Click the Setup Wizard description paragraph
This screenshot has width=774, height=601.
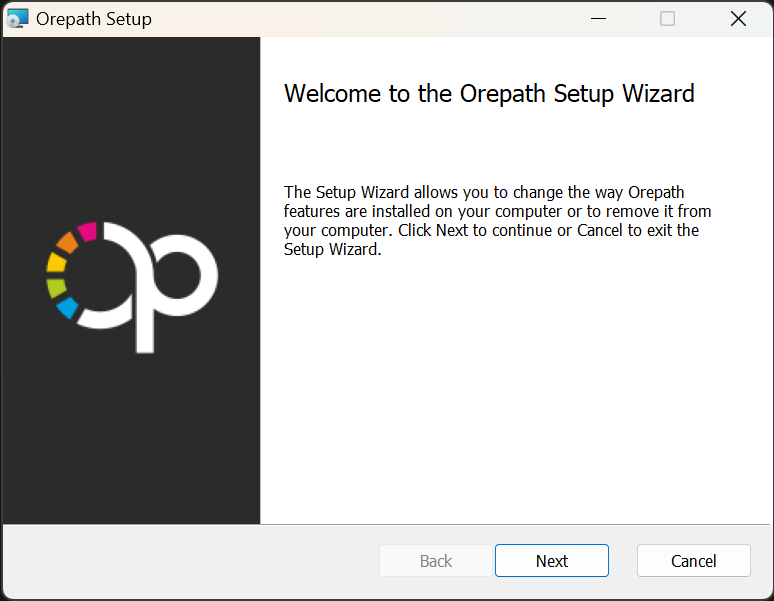(497, 221)
